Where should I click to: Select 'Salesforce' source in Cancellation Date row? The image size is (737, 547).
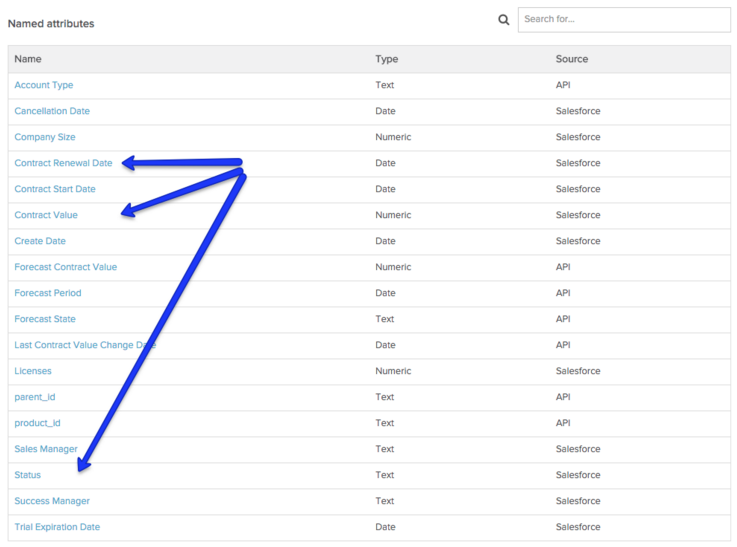578,111
